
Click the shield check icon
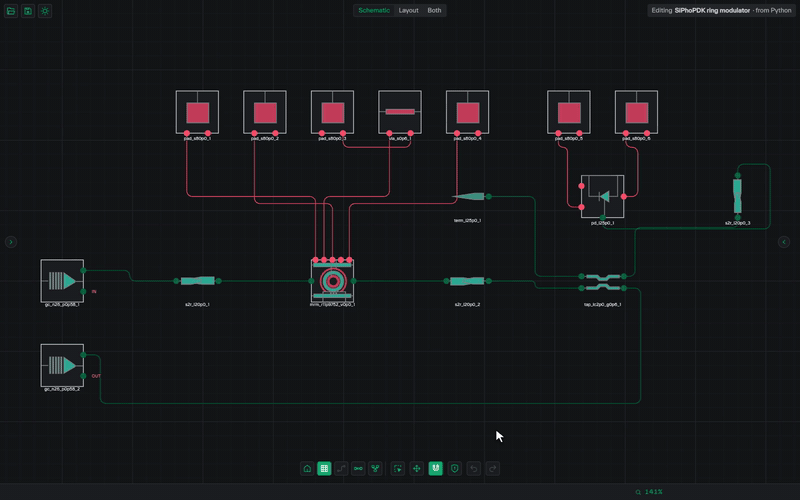(455, 468)
